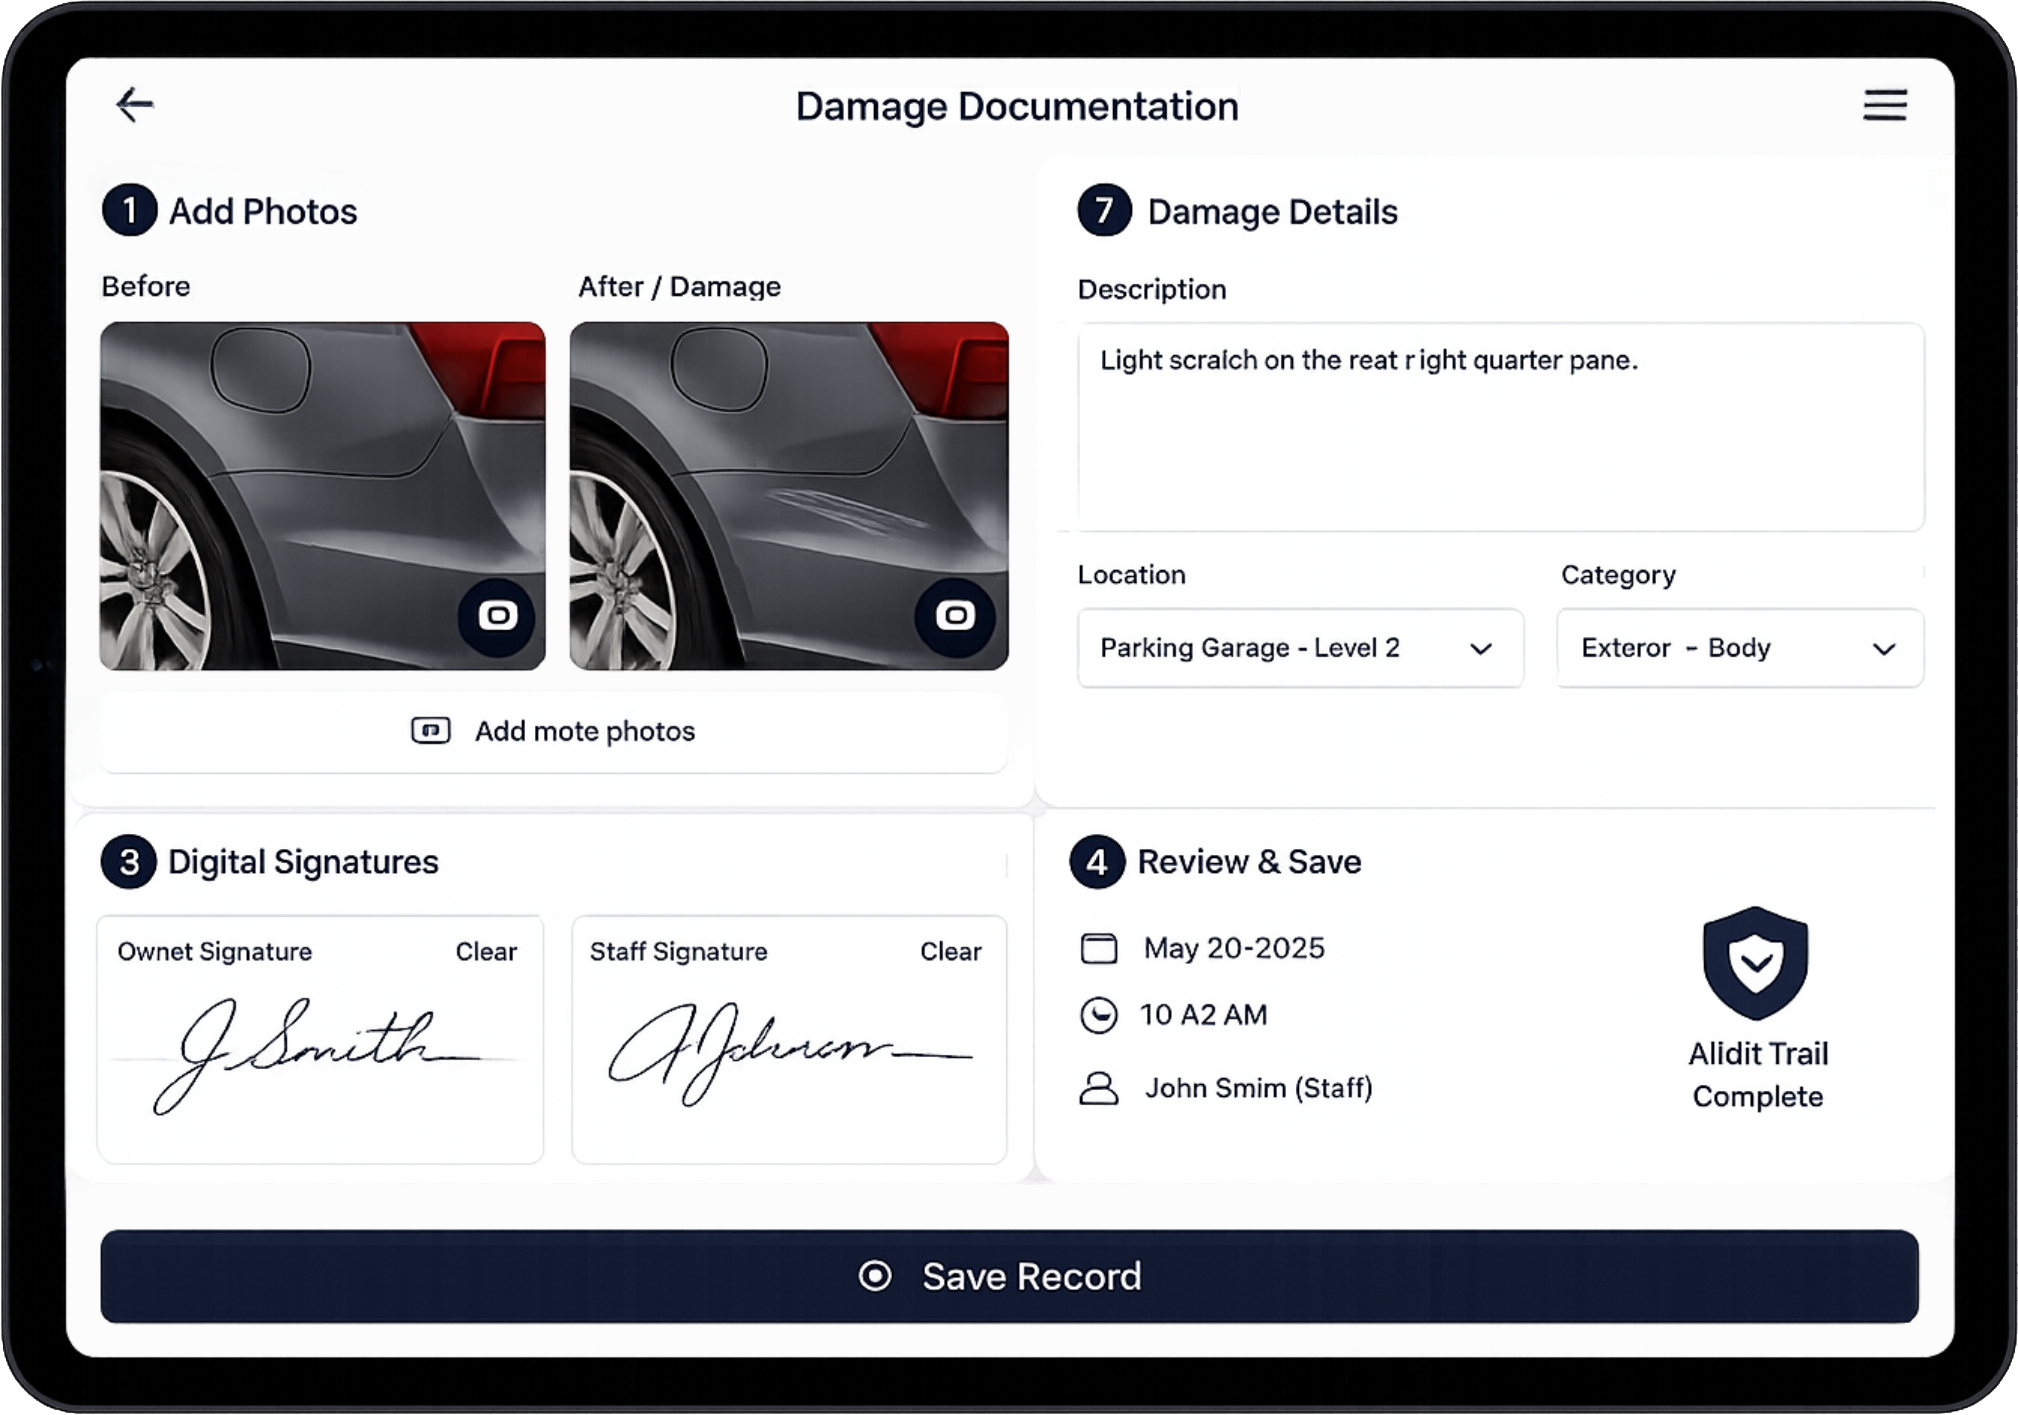
Task: Tap the owner signature J Smith pad
Action: click(320, 1040)
